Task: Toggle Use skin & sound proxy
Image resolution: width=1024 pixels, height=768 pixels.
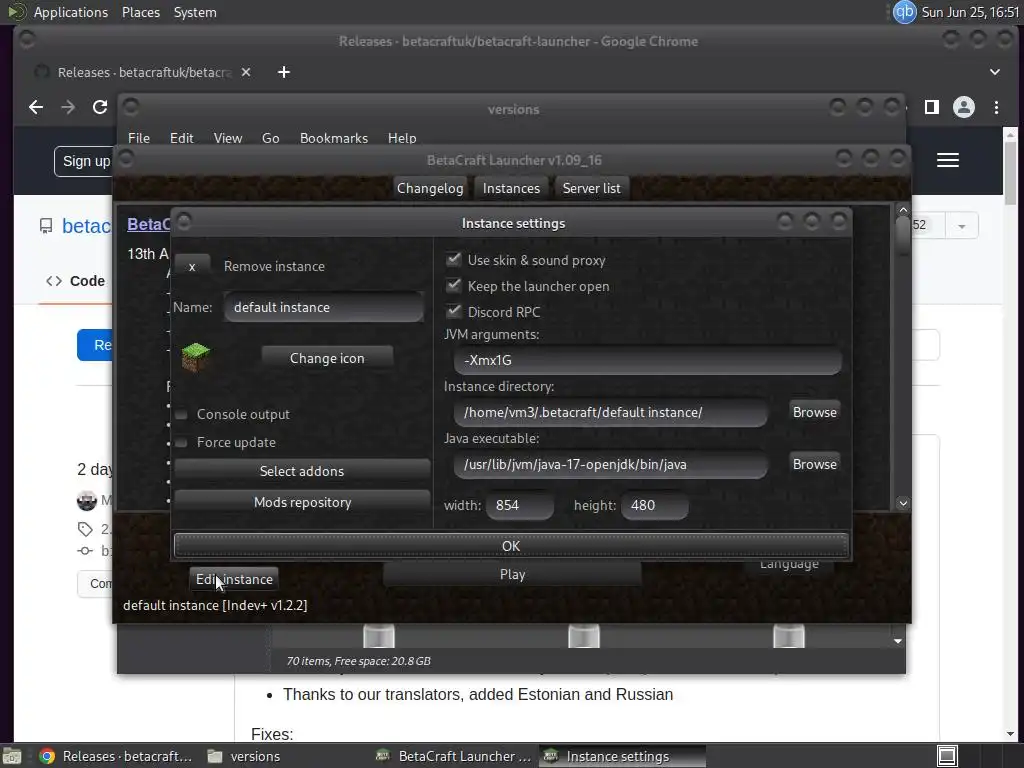Action: (453, 259)
